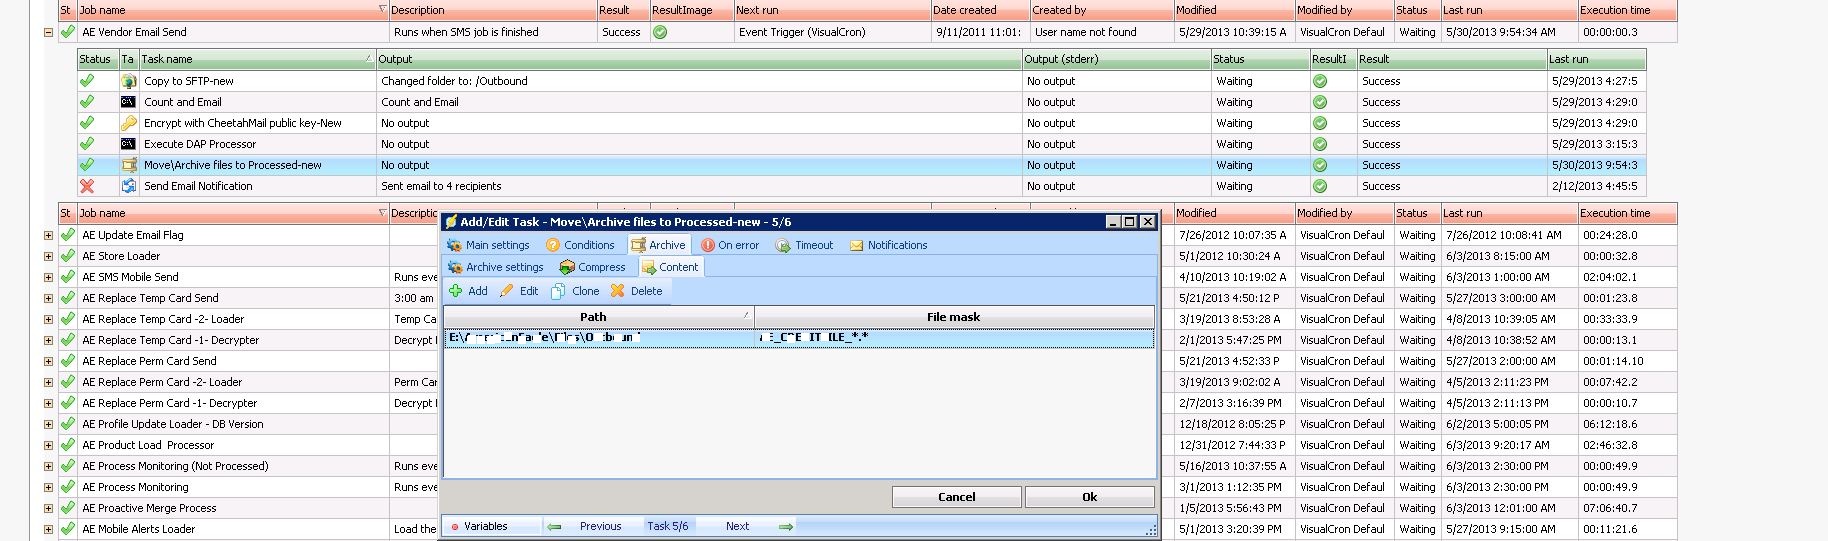Click the Delete red X icon
Image resolution: width=1828 pixels, height=541 pixels.
pyautogui.click(x=618, y=291)
